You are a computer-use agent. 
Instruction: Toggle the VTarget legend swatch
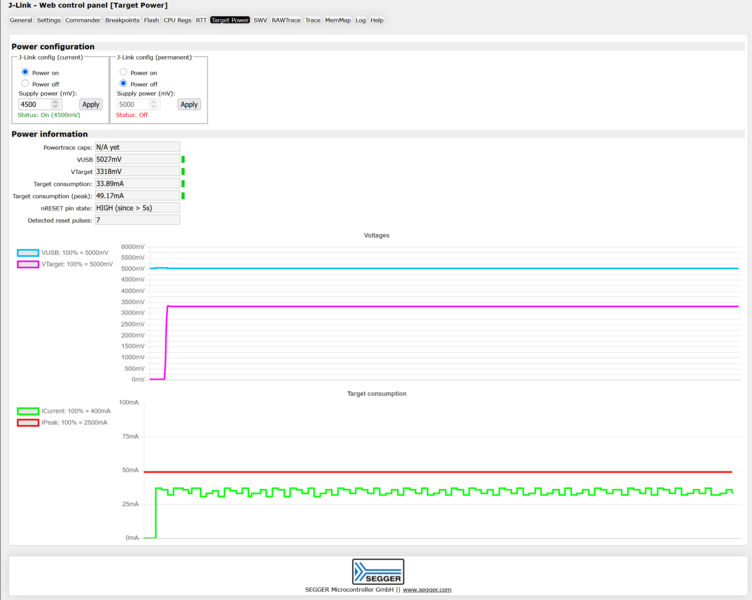click(x=28, y=264)
